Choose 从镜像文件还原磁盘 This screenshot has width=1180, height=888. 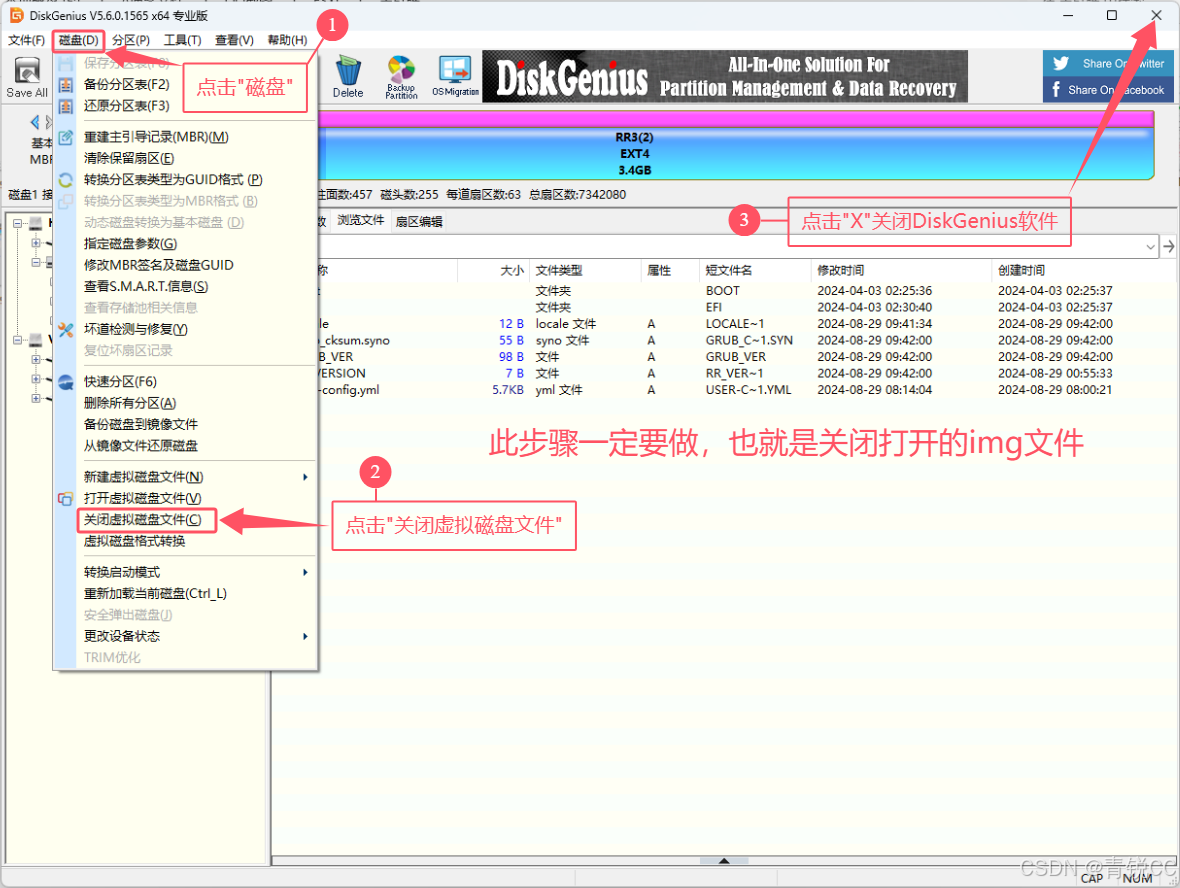[141, 446]
